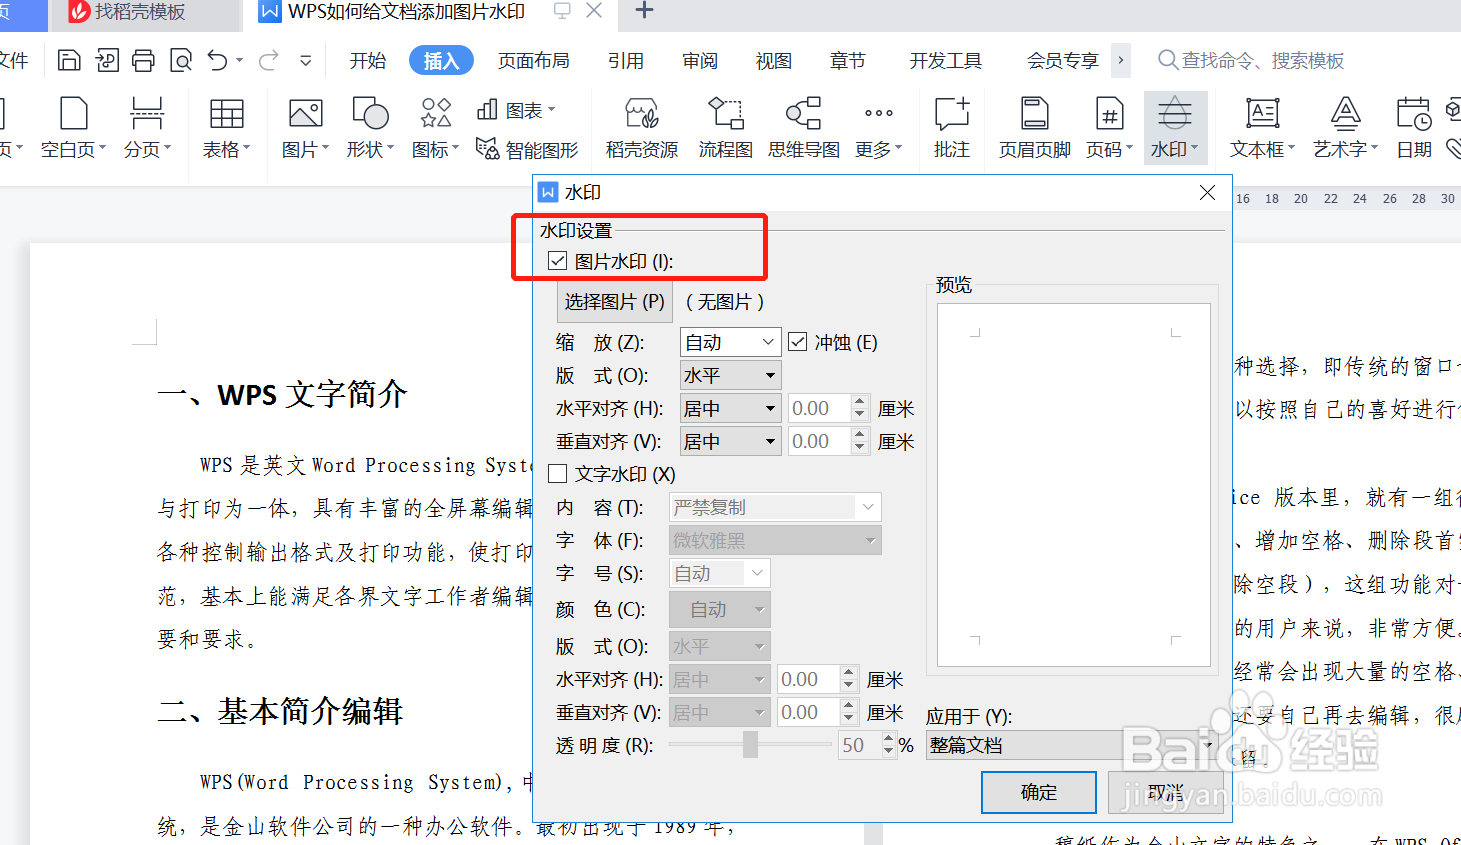Insert a blank page (空白页) icon
Viewport: 1461px width, 845px height.
[x=74, y=114]
